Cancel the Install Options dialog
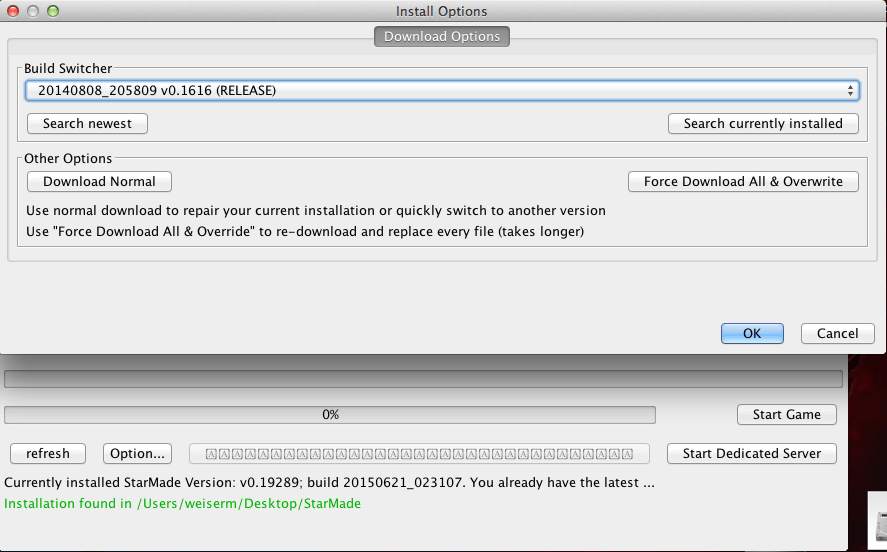Screen dimensions: 887x552 pyautogui.click(x=837, y=334)
